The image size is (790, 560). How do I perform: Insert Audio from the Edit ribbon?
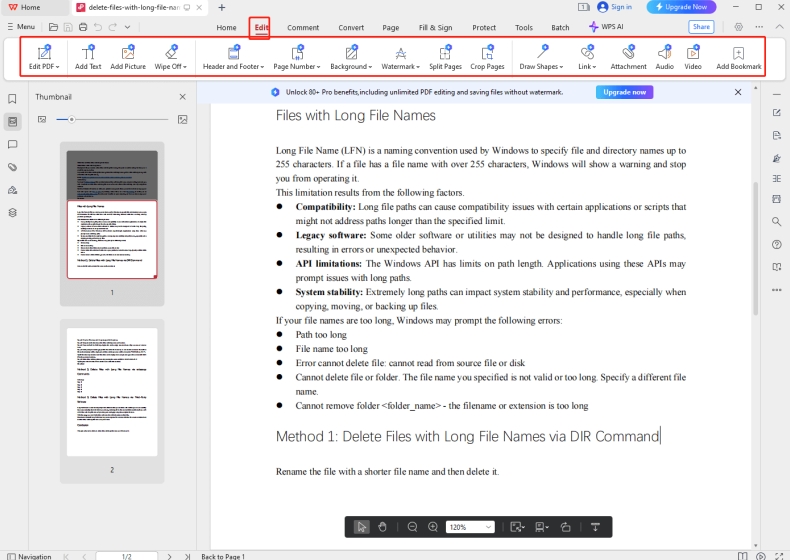pyautogui.click(x=664, y=58)
